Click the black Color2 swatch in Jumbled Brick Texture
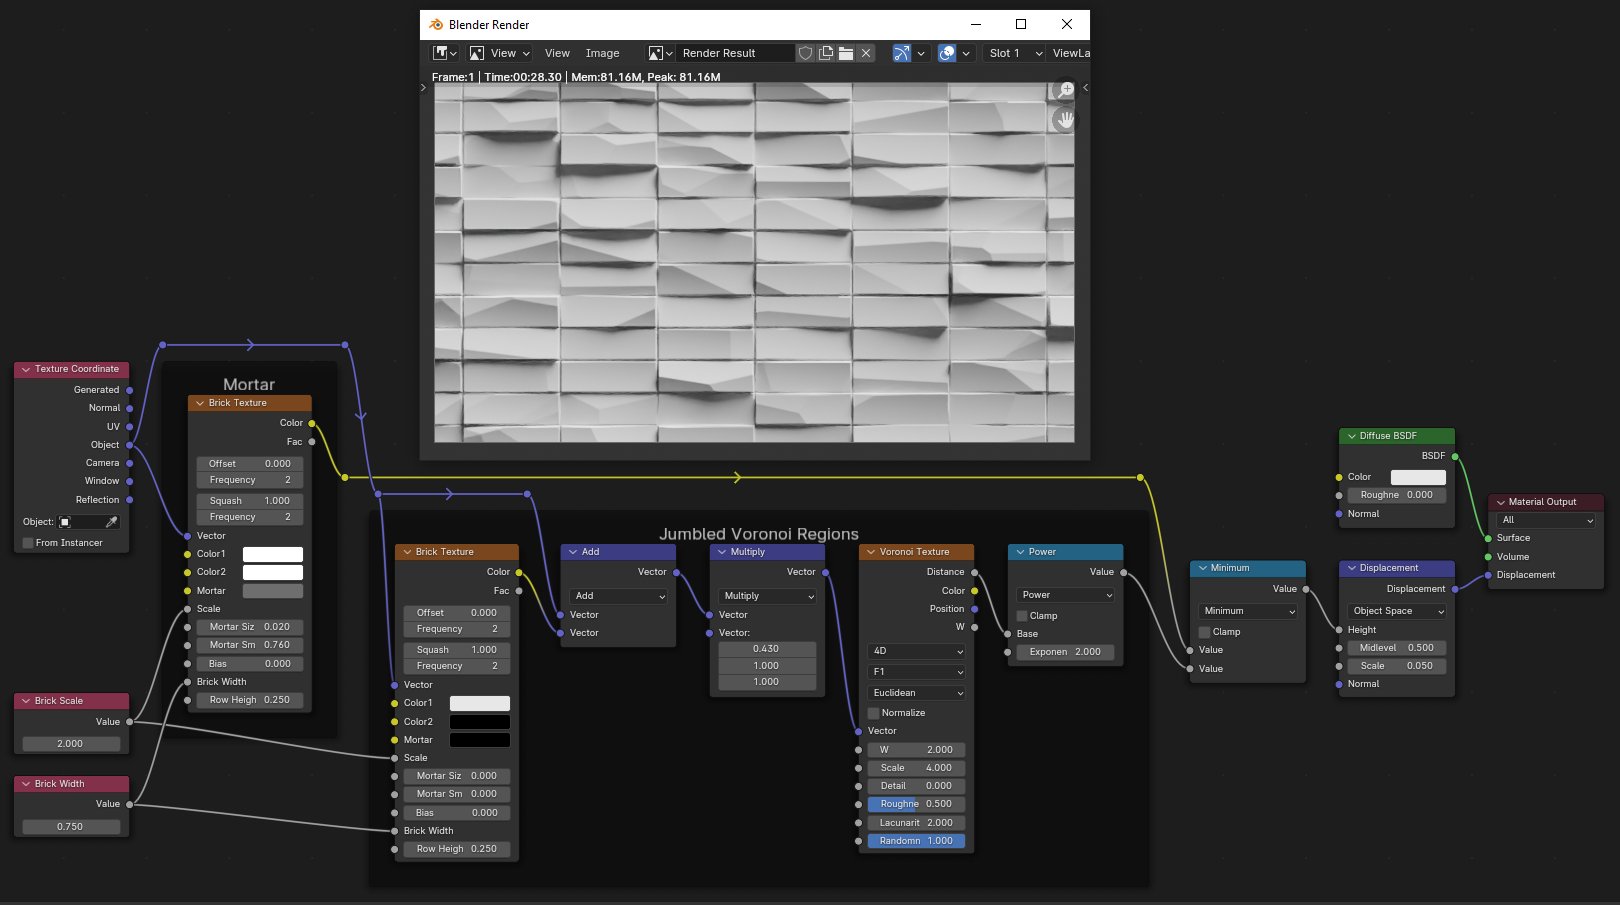 pos(480,722)
